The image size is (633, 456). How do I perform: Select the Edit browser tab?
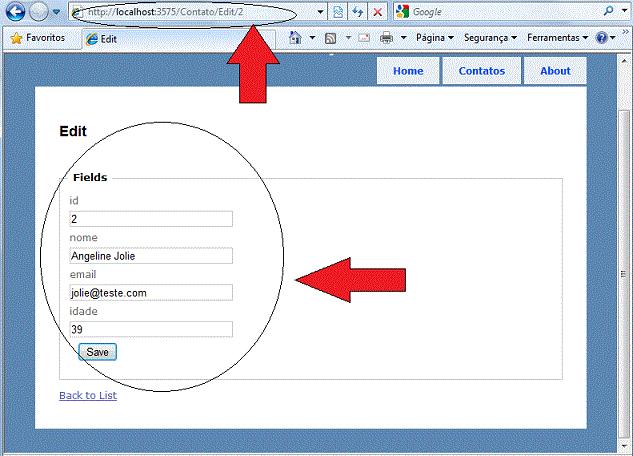coord(179,39)
